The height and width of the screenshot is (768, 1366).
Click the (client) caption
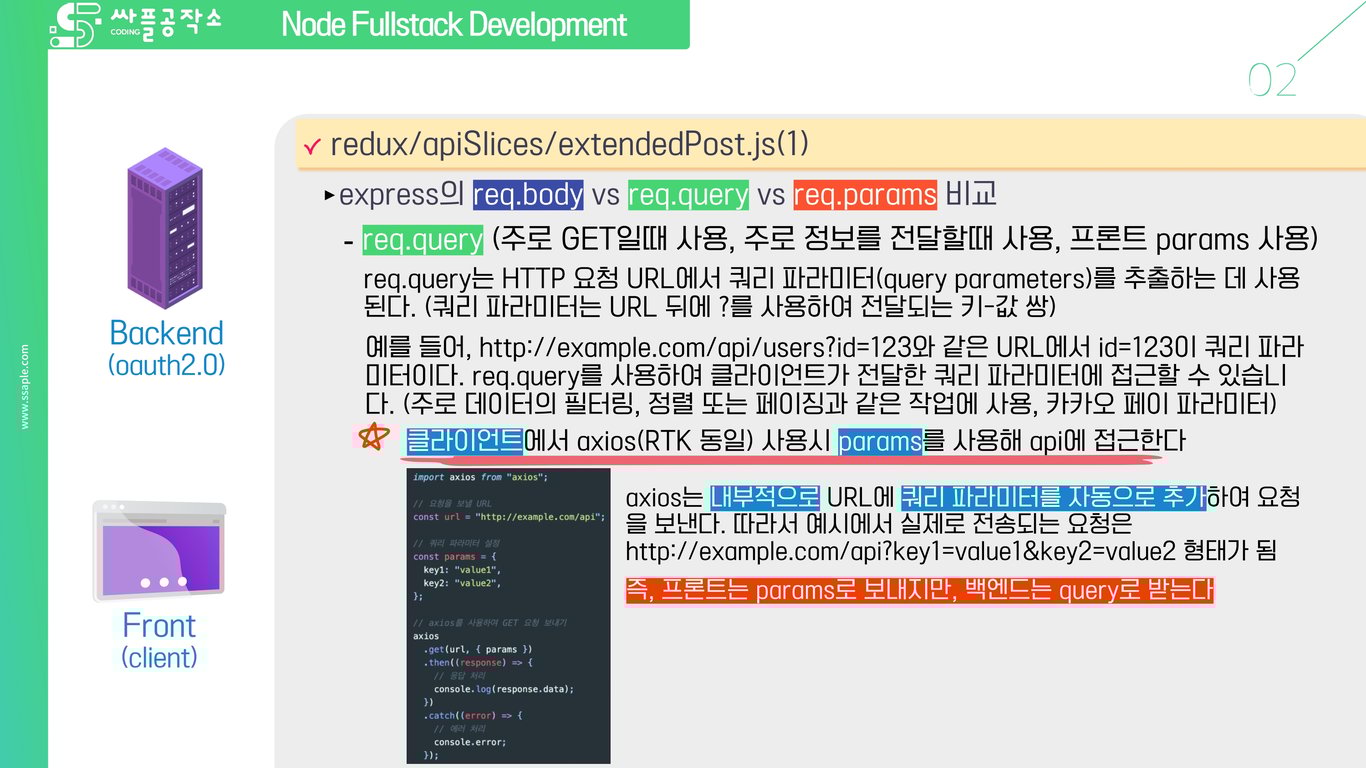tap(159, 657)
